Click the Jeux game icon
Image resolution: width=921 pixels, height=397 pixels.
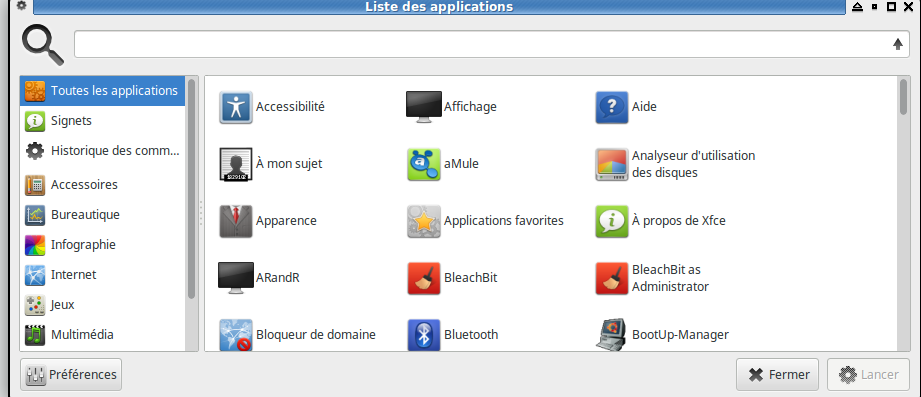coord(35,305)
